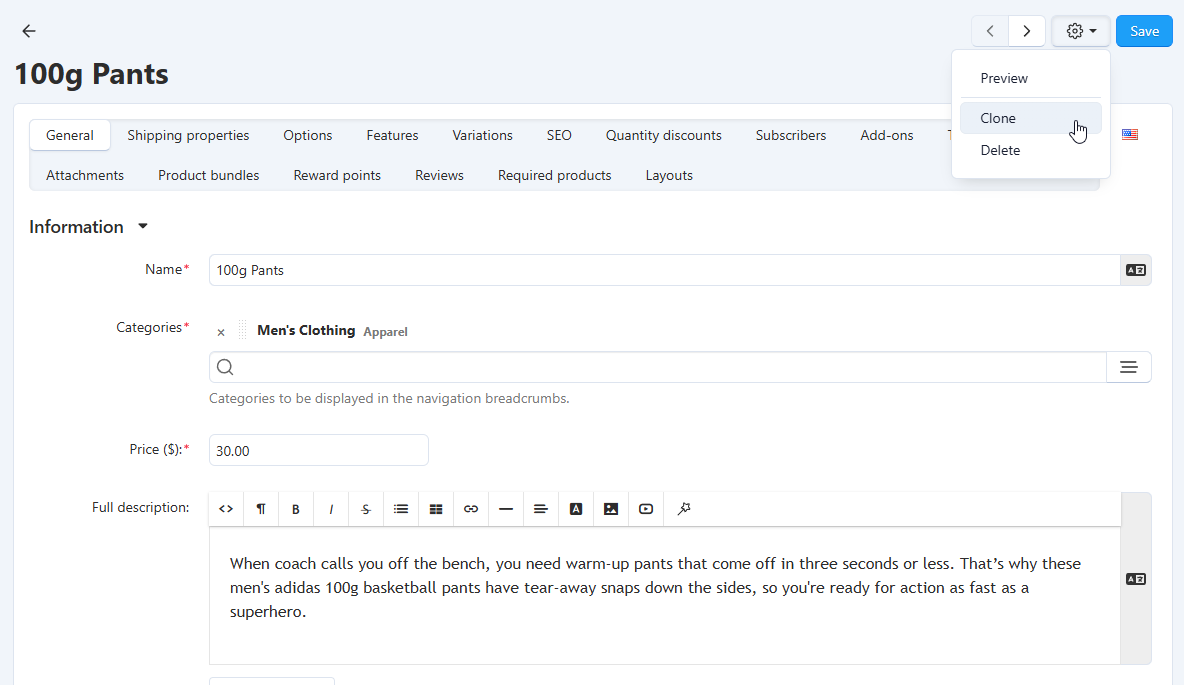
Task: Open the gear settings dropdown
Action: [x=1081, y=31]
